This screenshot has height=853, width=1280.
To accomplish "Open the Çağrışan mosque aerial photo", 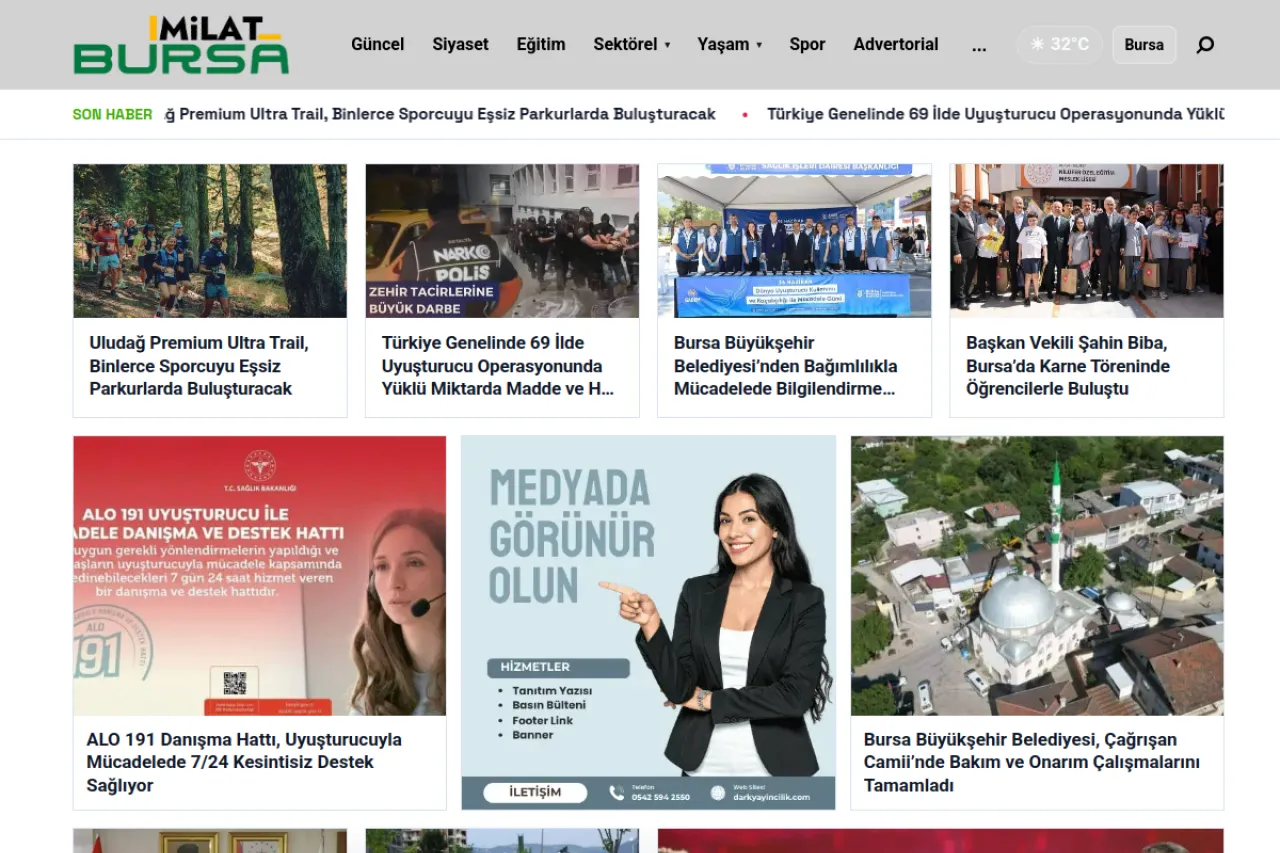I will pyautogui.click(x=1037, y=576).
